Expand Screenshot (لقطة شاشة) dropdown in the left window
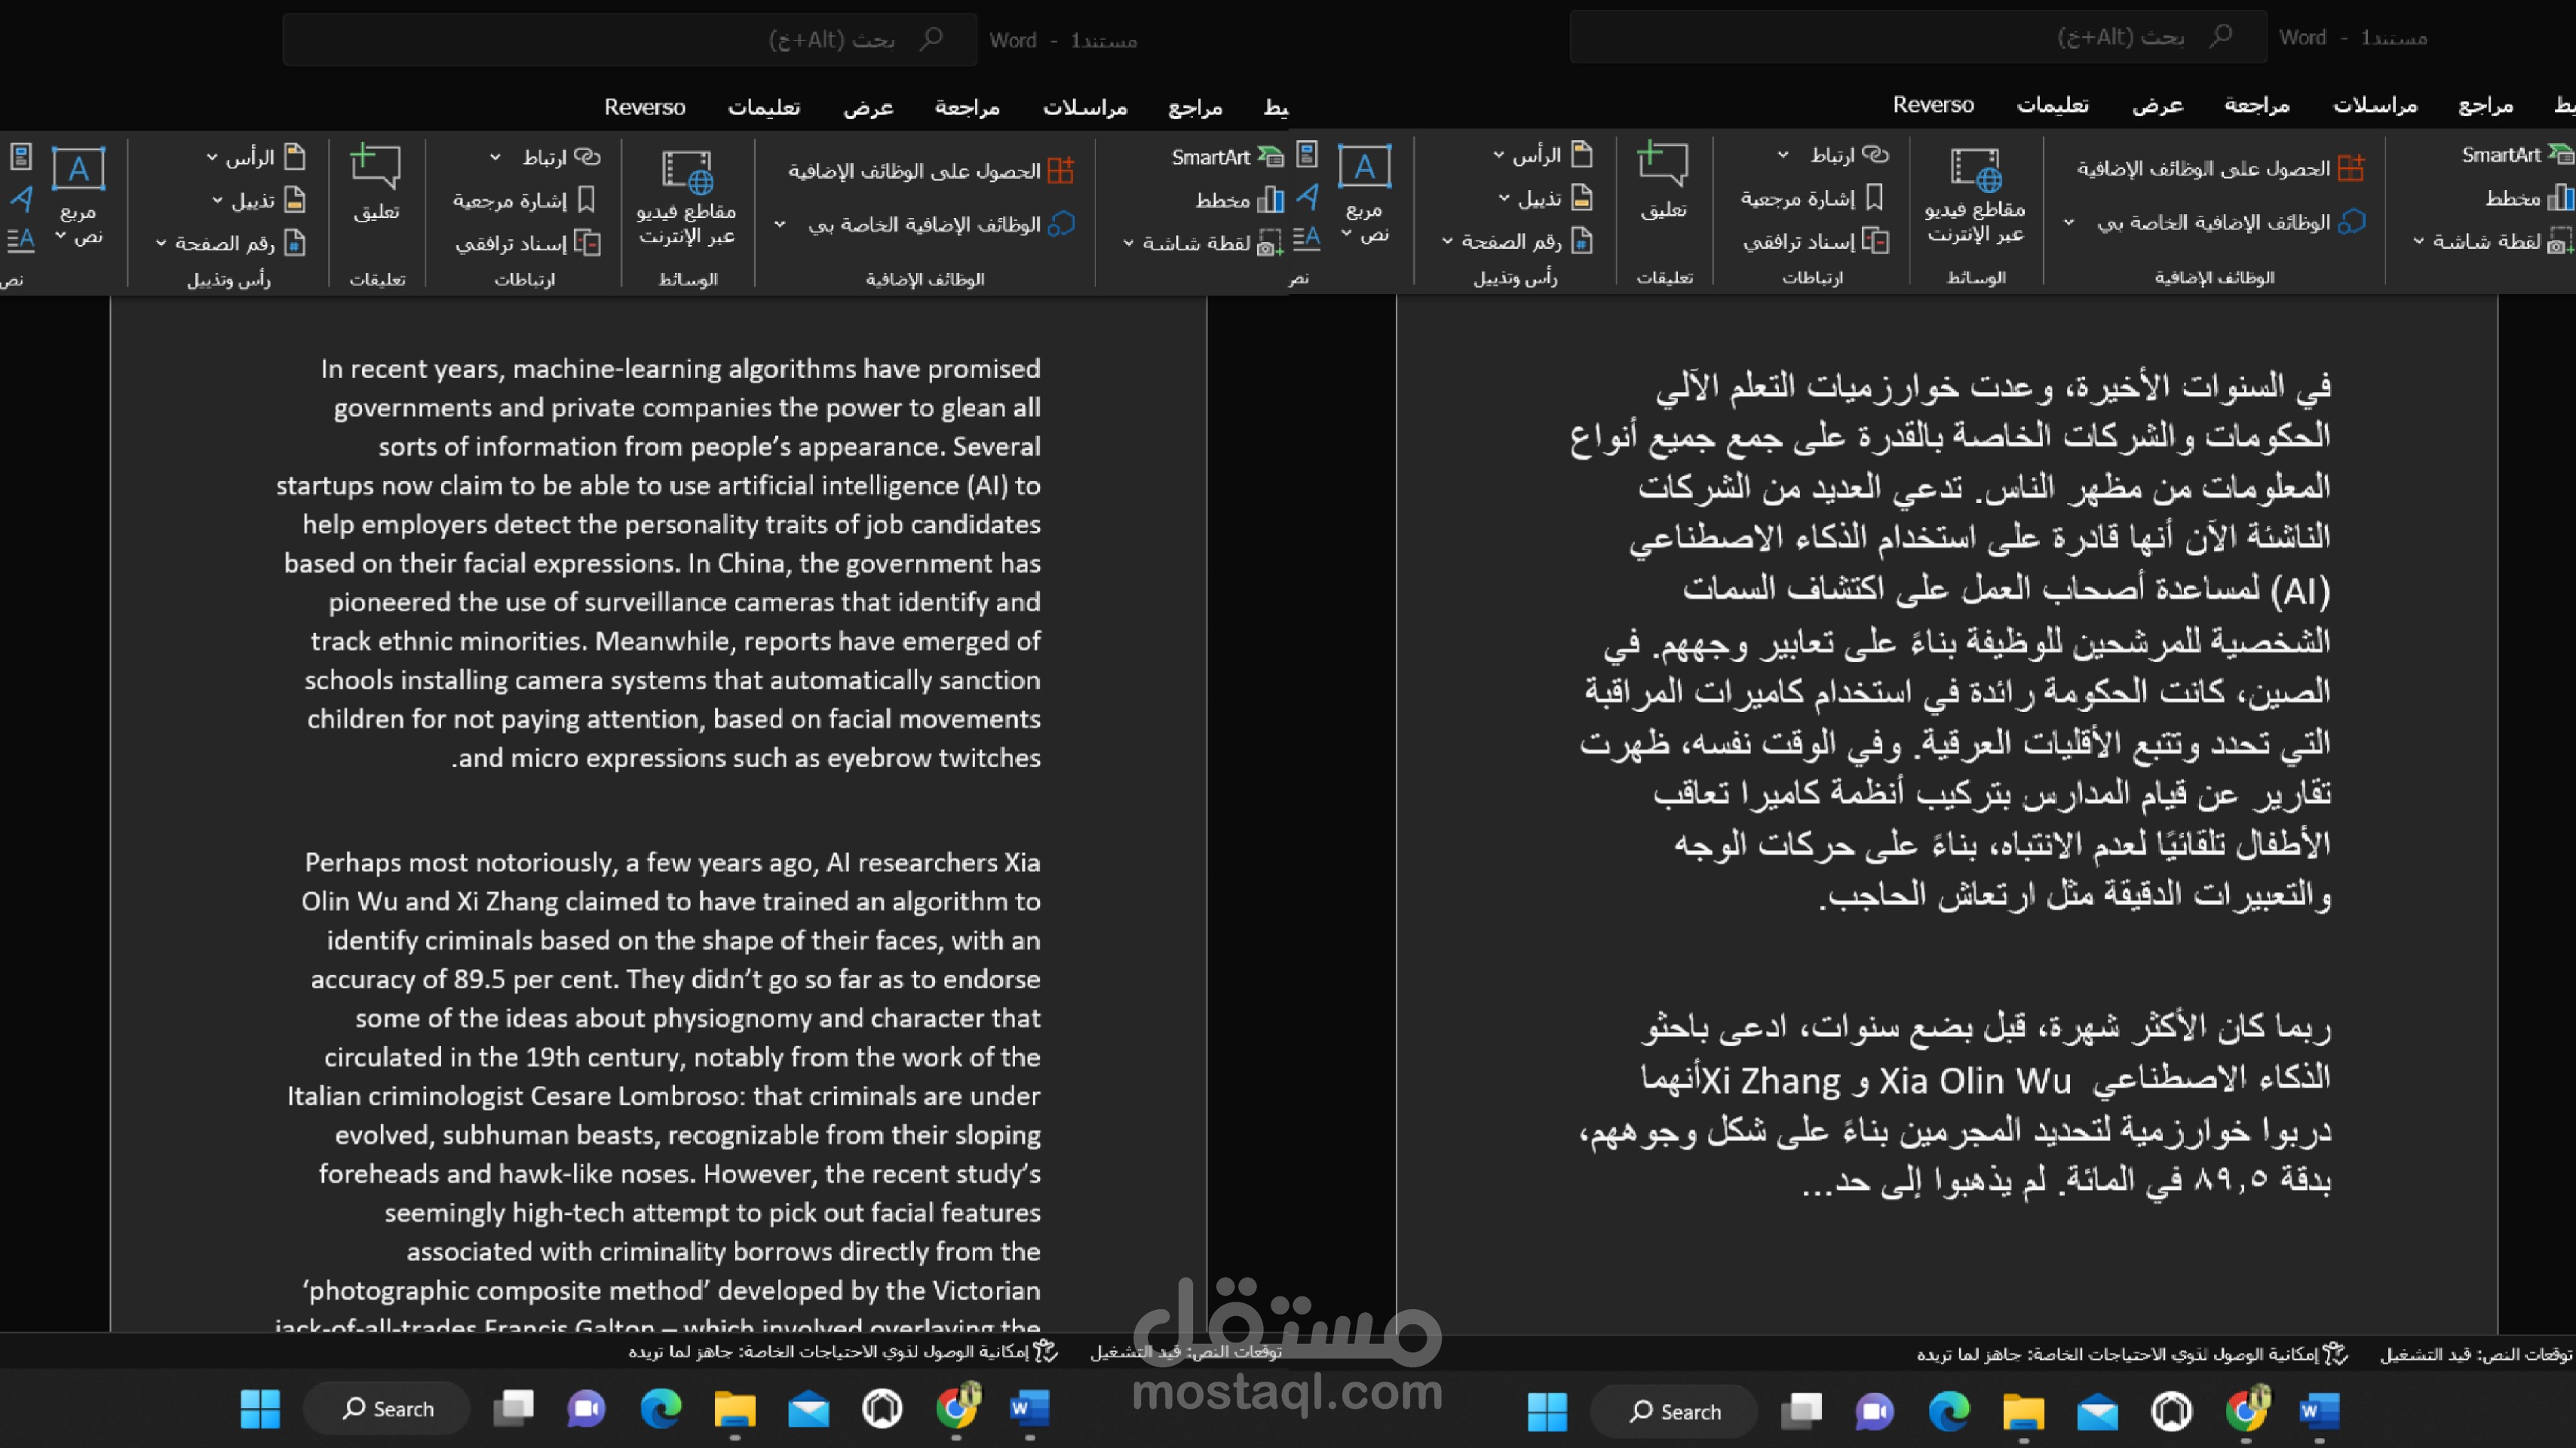Image resolution: width=2576 pixels, height=1448 pixels. (1128, 243)
